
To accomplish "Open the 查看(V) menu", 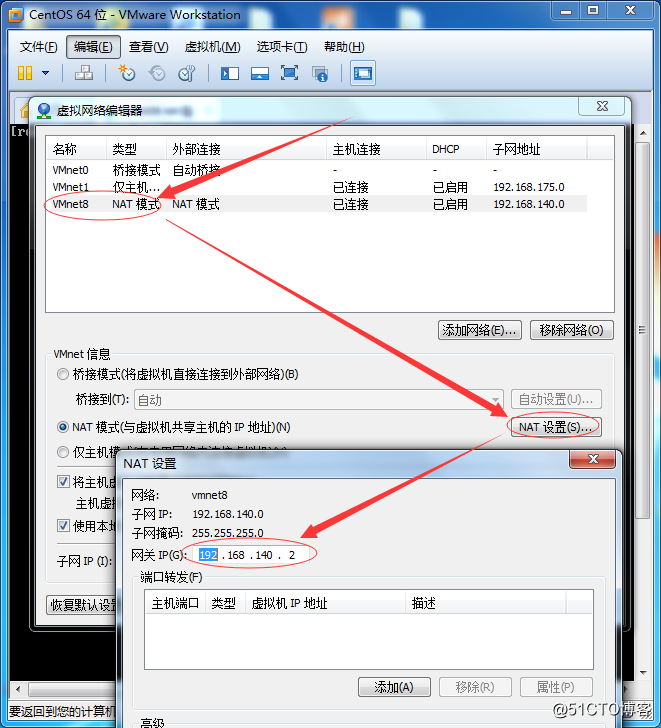I will point(149,47).
